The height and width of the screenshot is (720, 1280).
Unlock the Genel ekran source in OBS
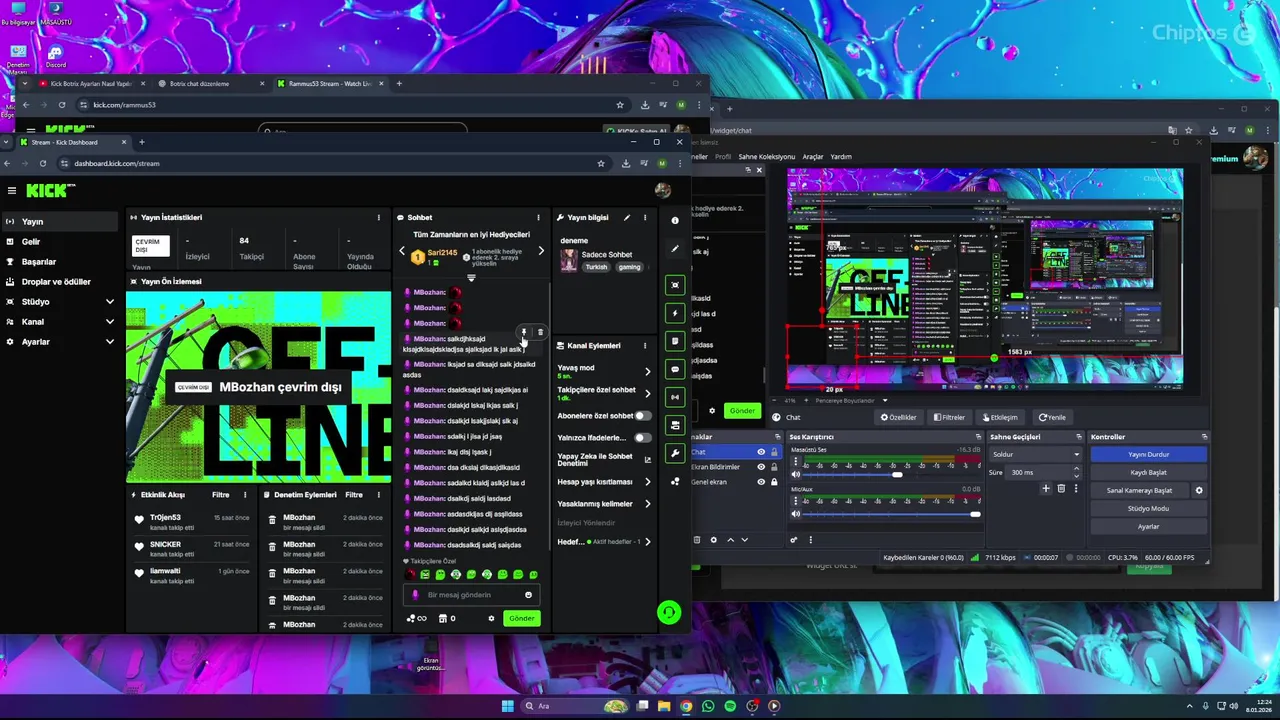coord(774,482)
